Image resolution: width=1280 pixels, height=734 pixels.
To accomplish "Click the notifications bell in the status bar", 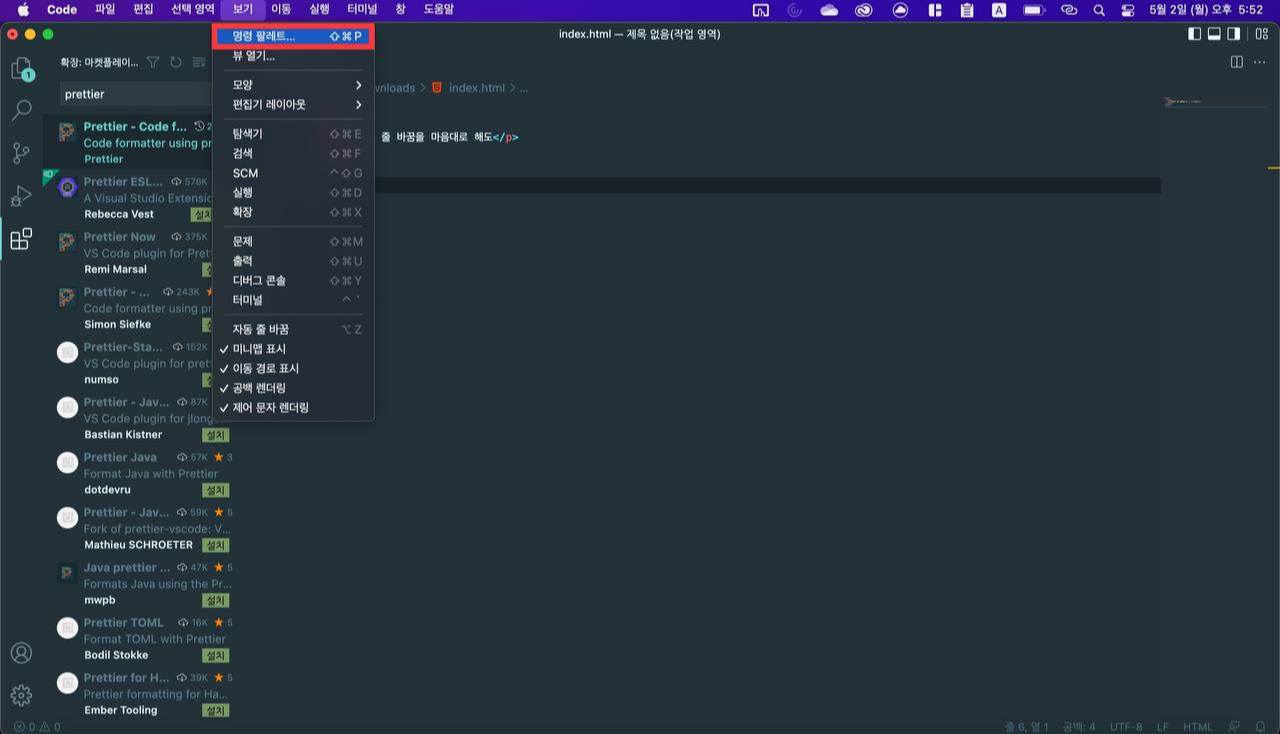I will point(1259,726).
